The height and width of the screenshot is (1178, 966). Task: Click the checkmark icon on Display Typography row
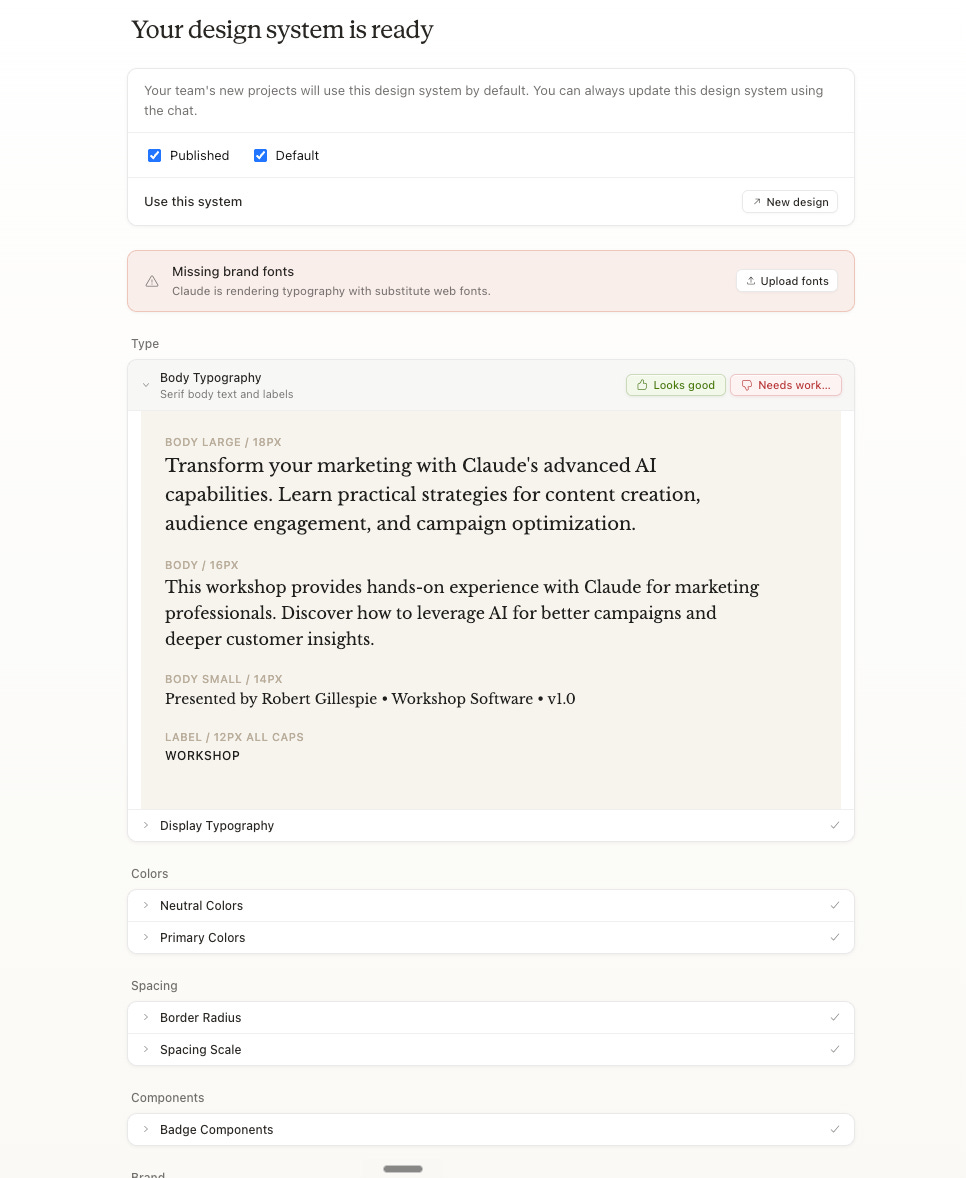tap(835, 825)
